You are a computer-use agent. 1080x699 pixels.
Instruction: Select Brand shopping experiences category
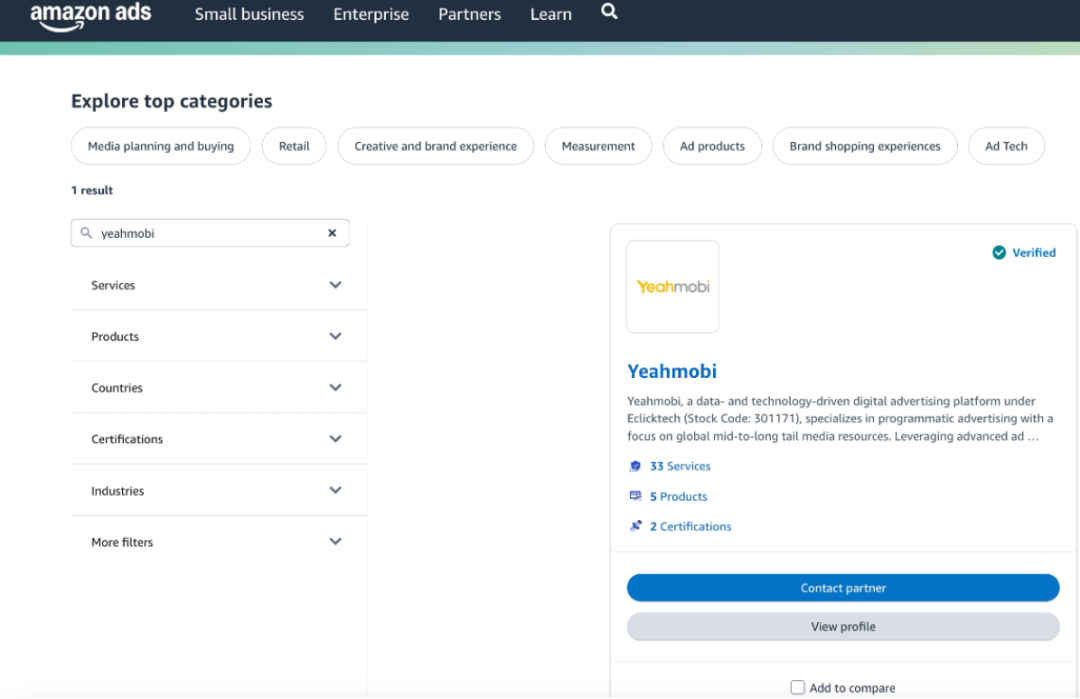[x=865, y=146]
